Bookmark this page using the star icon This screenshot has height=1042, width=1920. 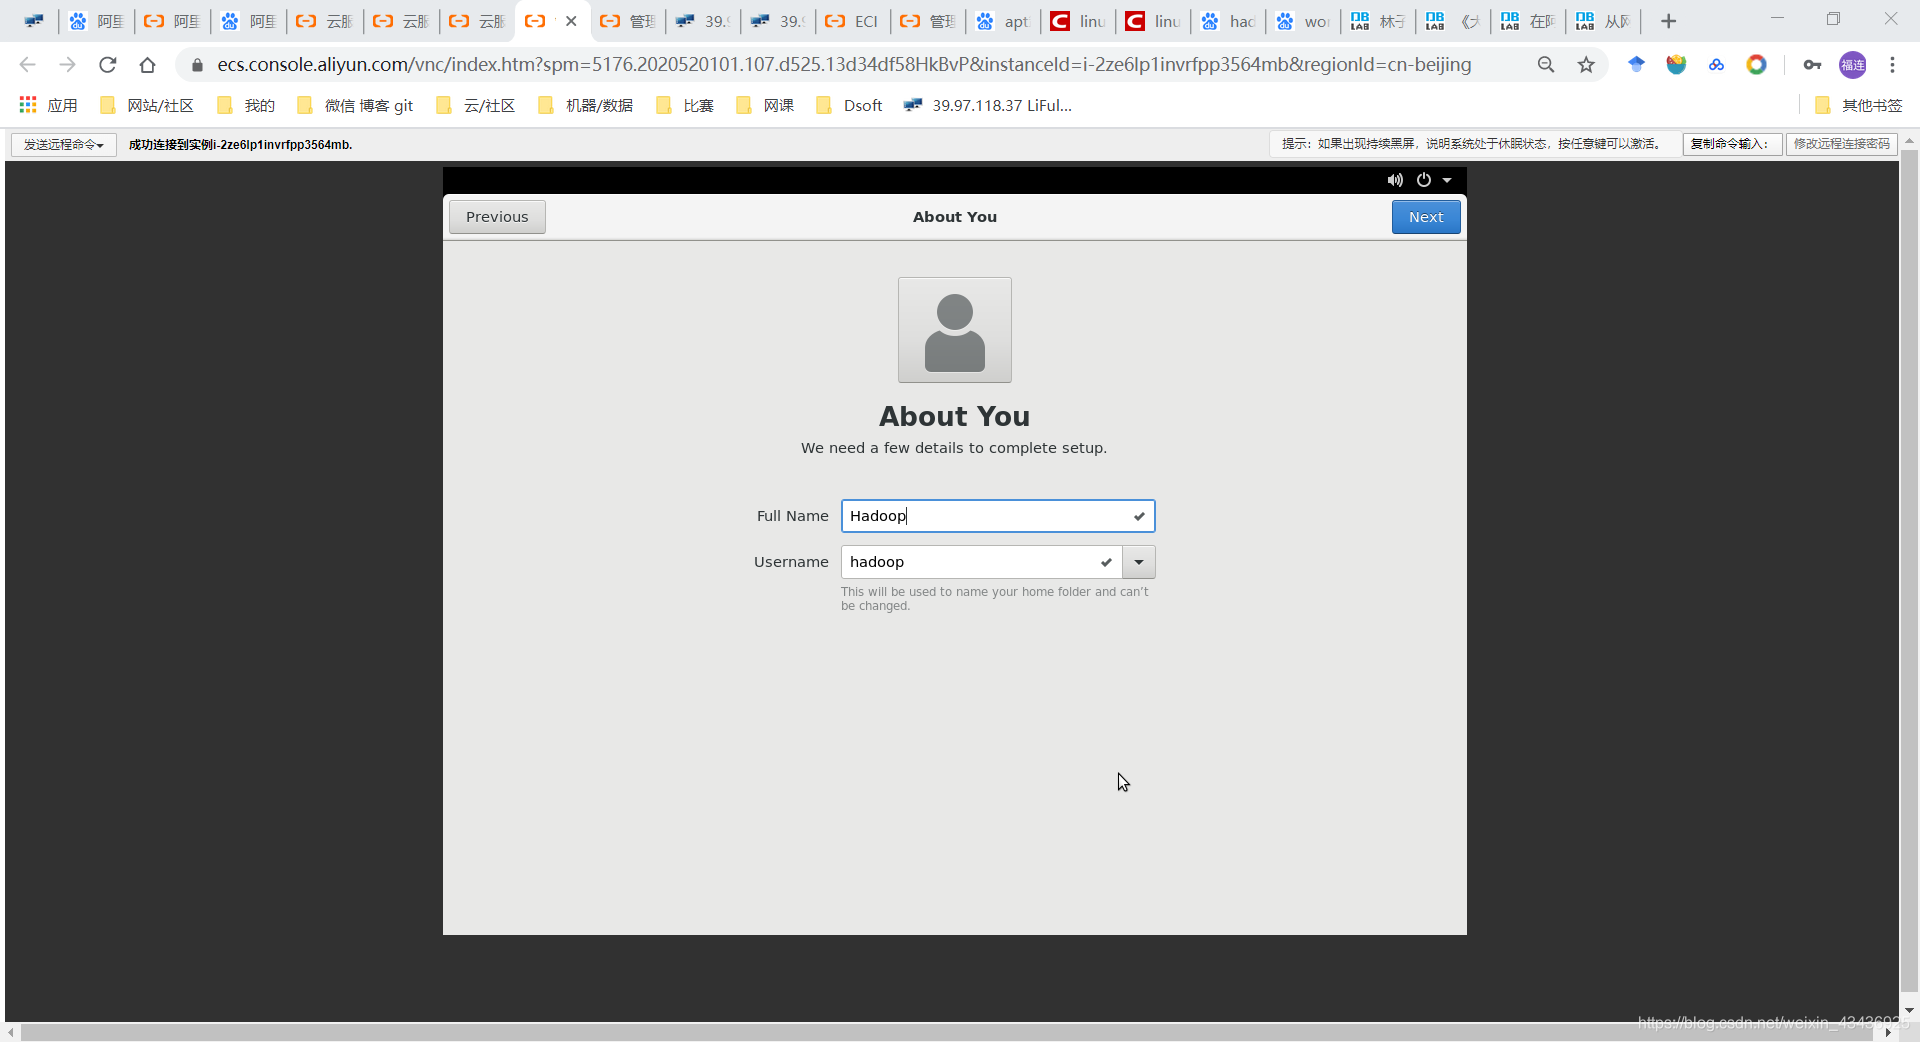(1586, 64)
